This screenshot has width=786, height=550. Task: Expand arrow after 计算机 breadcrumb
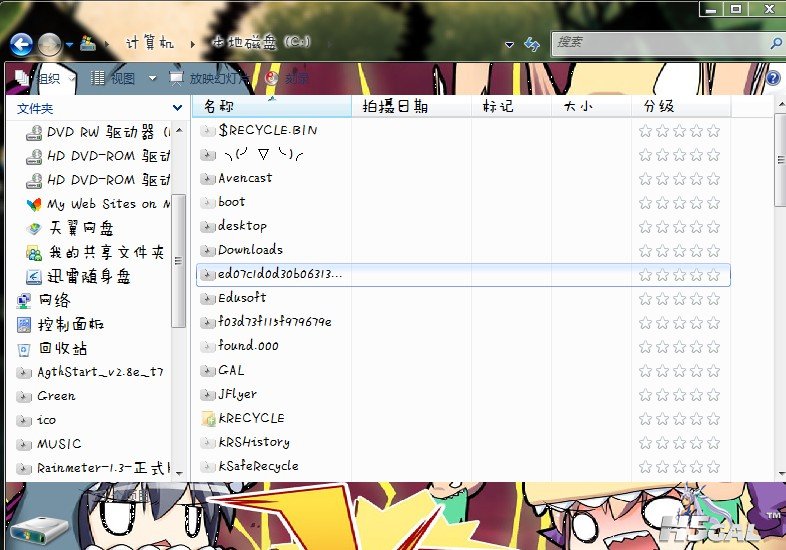[192, 44]
